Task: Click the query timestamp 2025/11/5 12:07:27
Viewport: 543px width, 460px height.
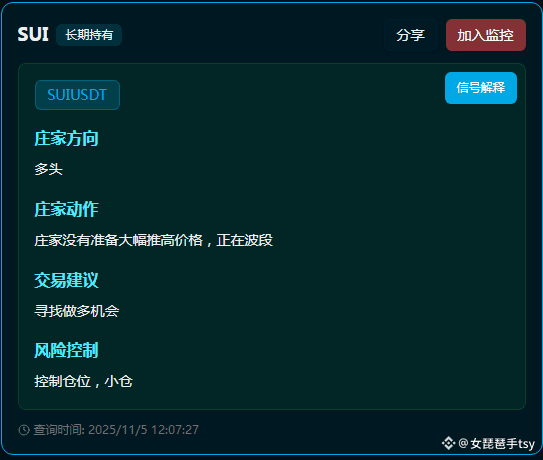Action: pyautogui.click(x=143, y=430)
